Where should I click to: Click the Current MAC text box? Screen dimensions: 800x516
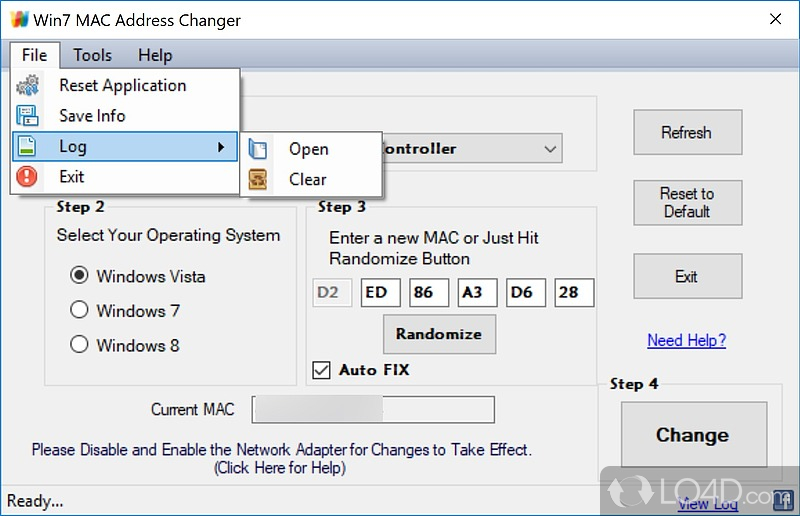(373, 409)
